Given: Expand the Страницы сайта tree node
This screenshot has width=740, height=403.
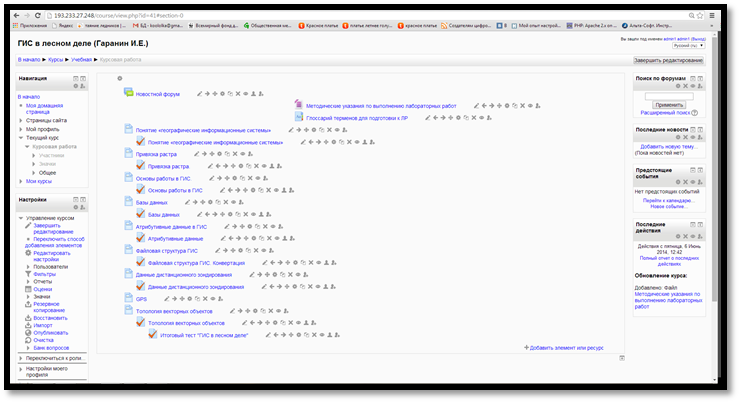Looking at the screenshot, I should [x=21, y=120].
